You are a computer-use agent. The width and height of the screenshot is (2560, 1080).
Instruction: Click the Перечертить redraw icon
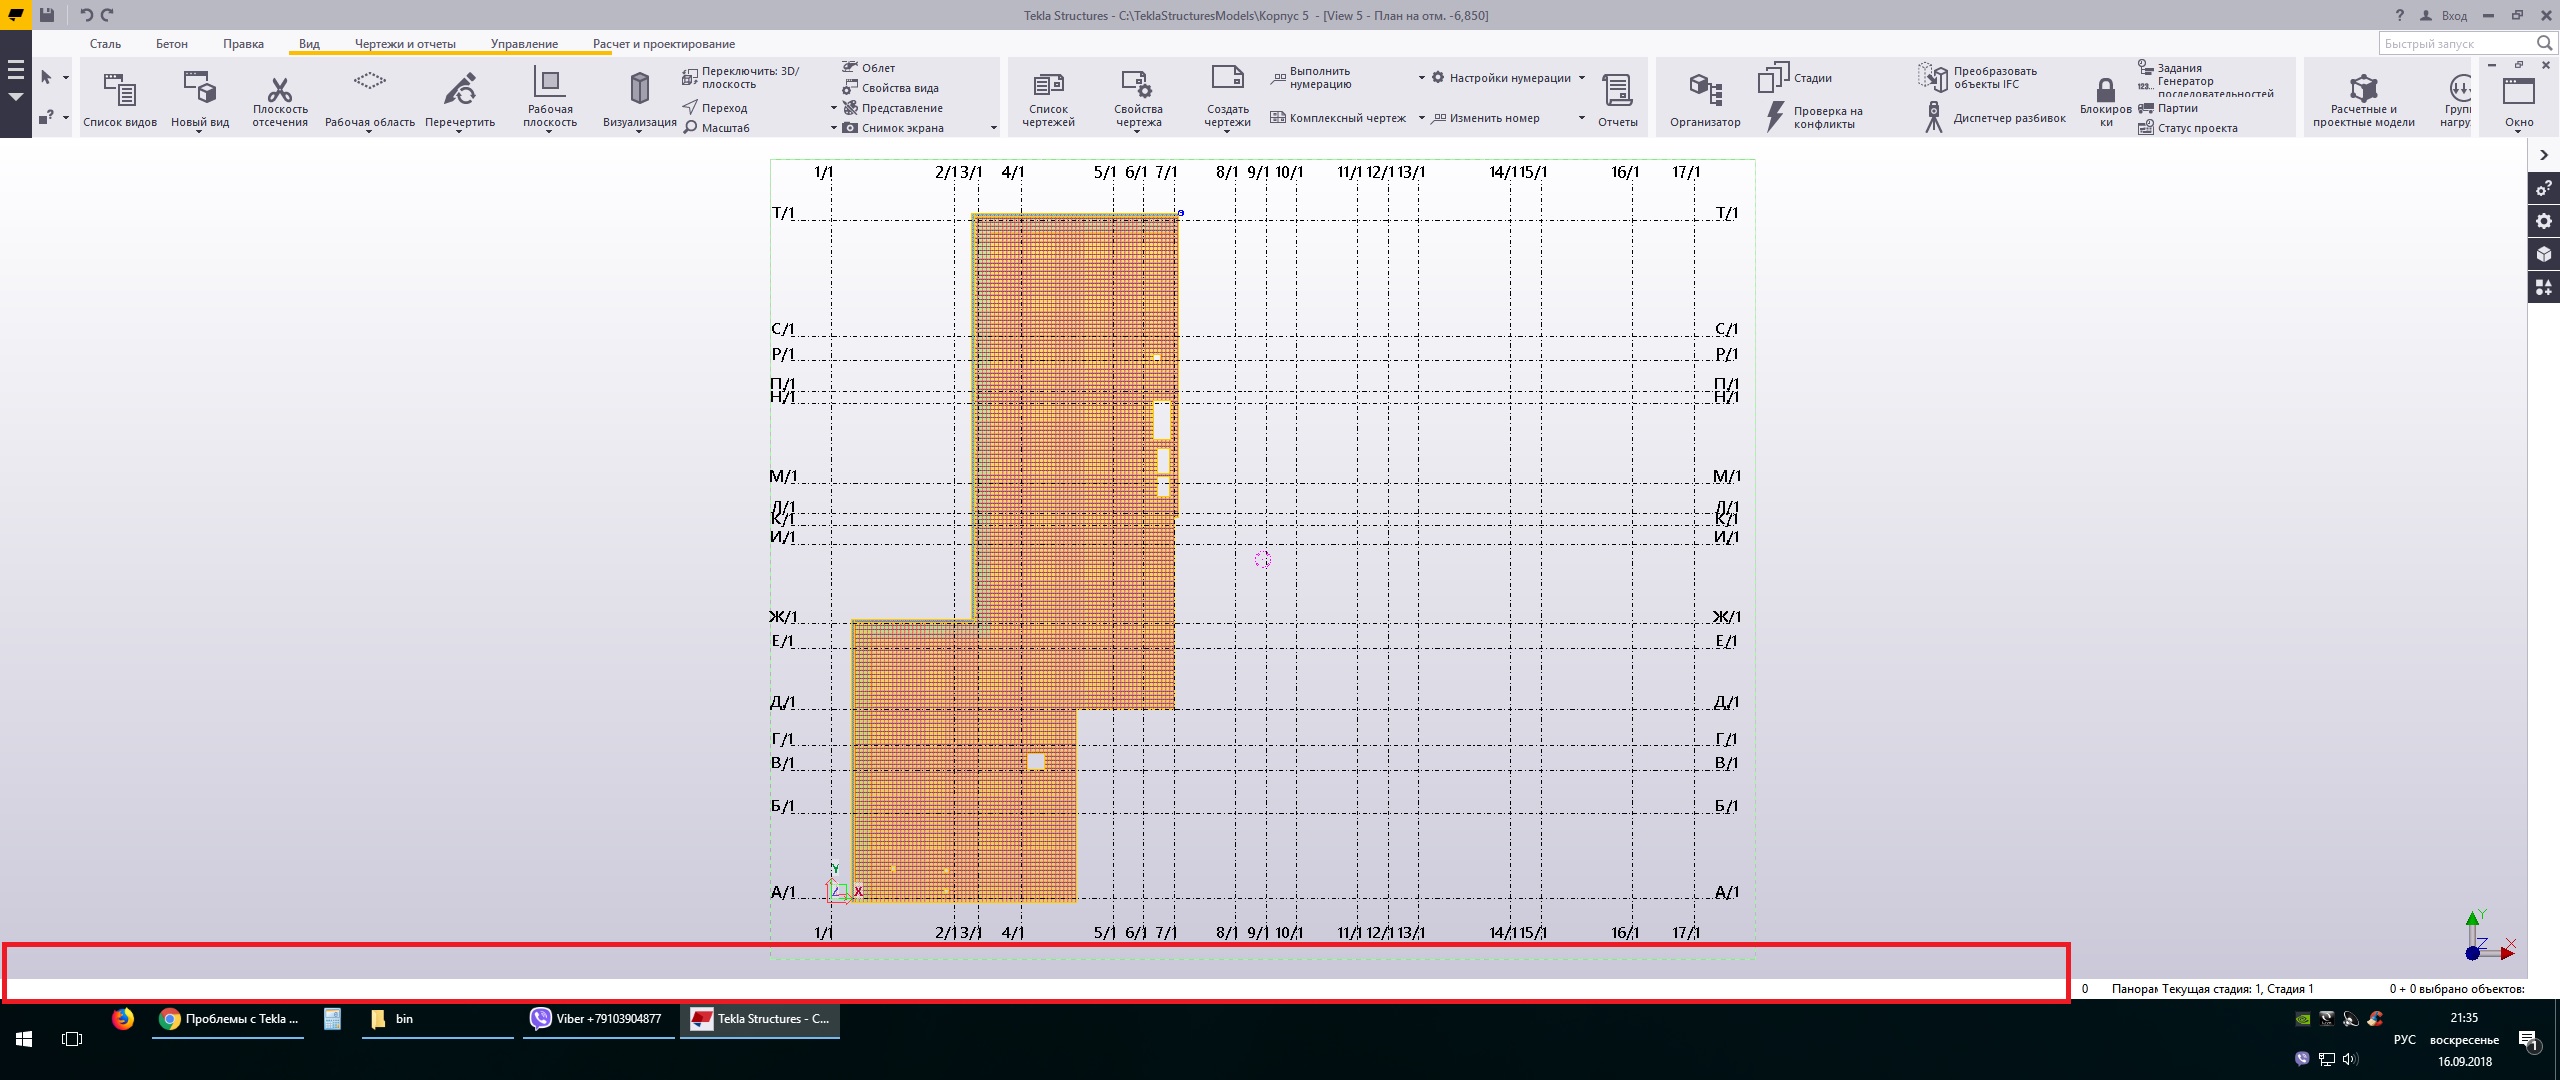coord(459,90)
